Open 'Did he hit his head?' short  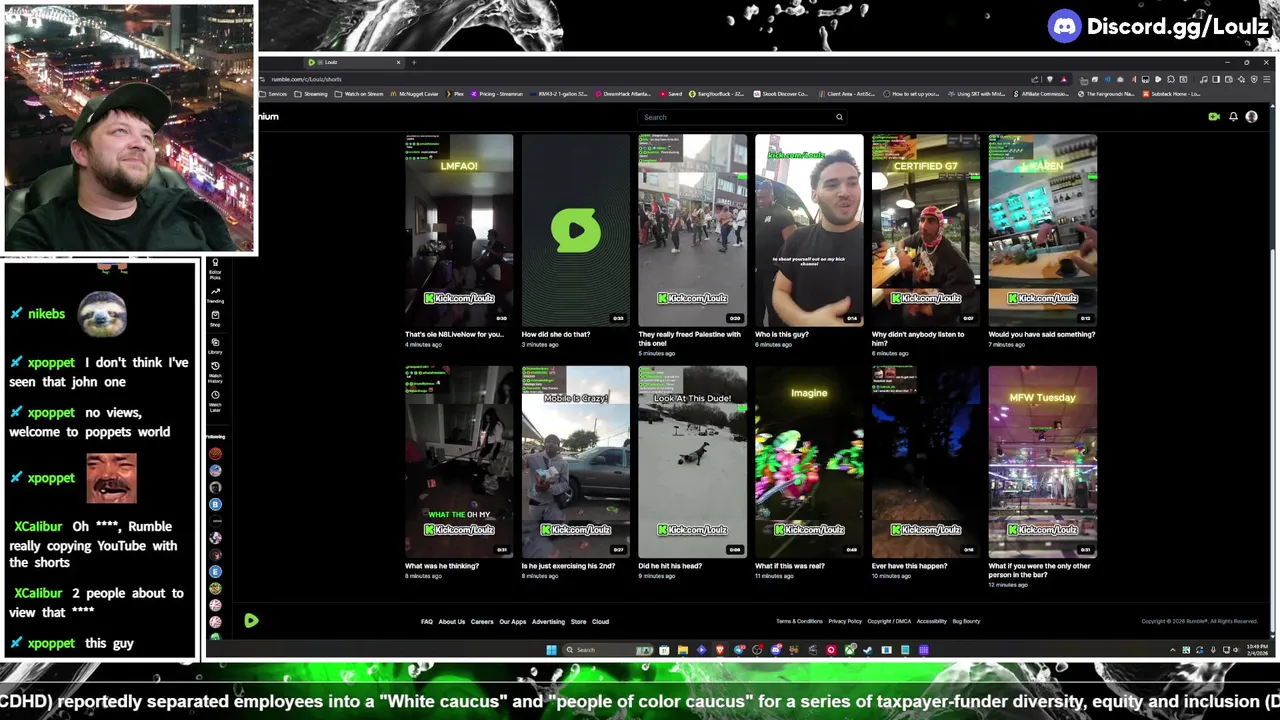[x=692, y=461]
